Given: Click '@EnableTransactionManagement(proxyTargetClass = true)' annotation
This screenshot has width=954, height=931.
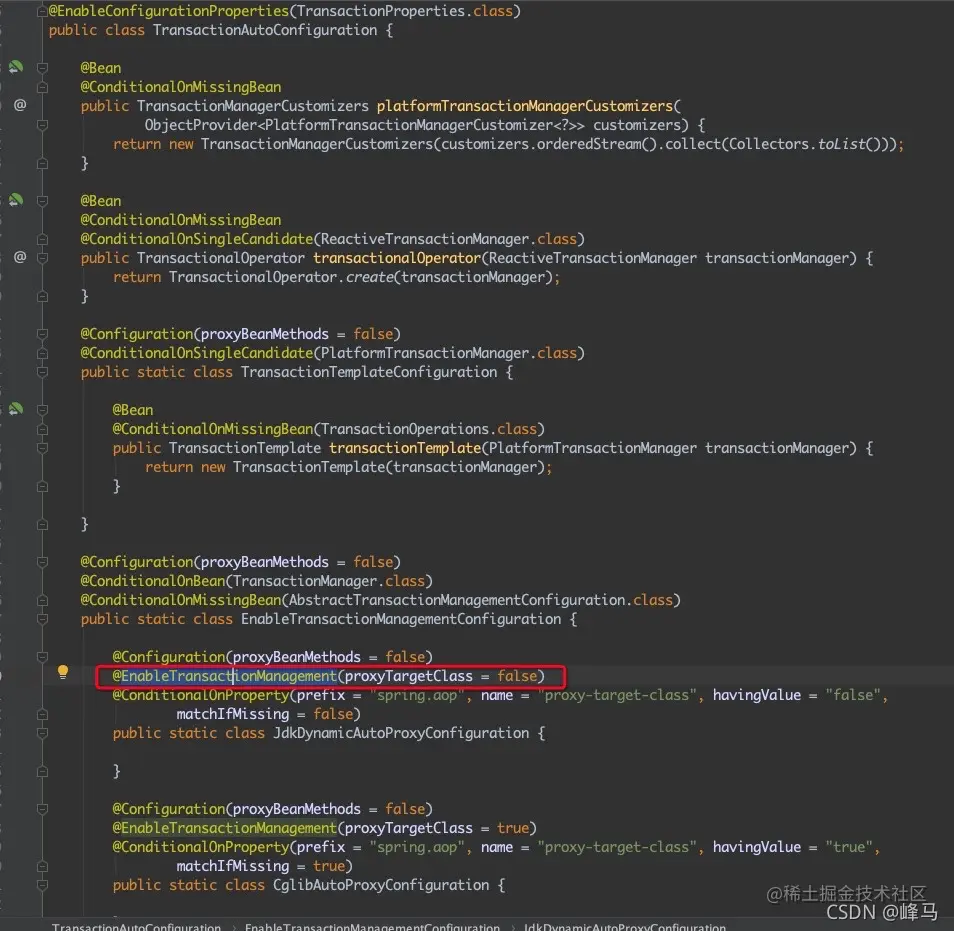Looking at the screenshot, I should tap(324, 828).
